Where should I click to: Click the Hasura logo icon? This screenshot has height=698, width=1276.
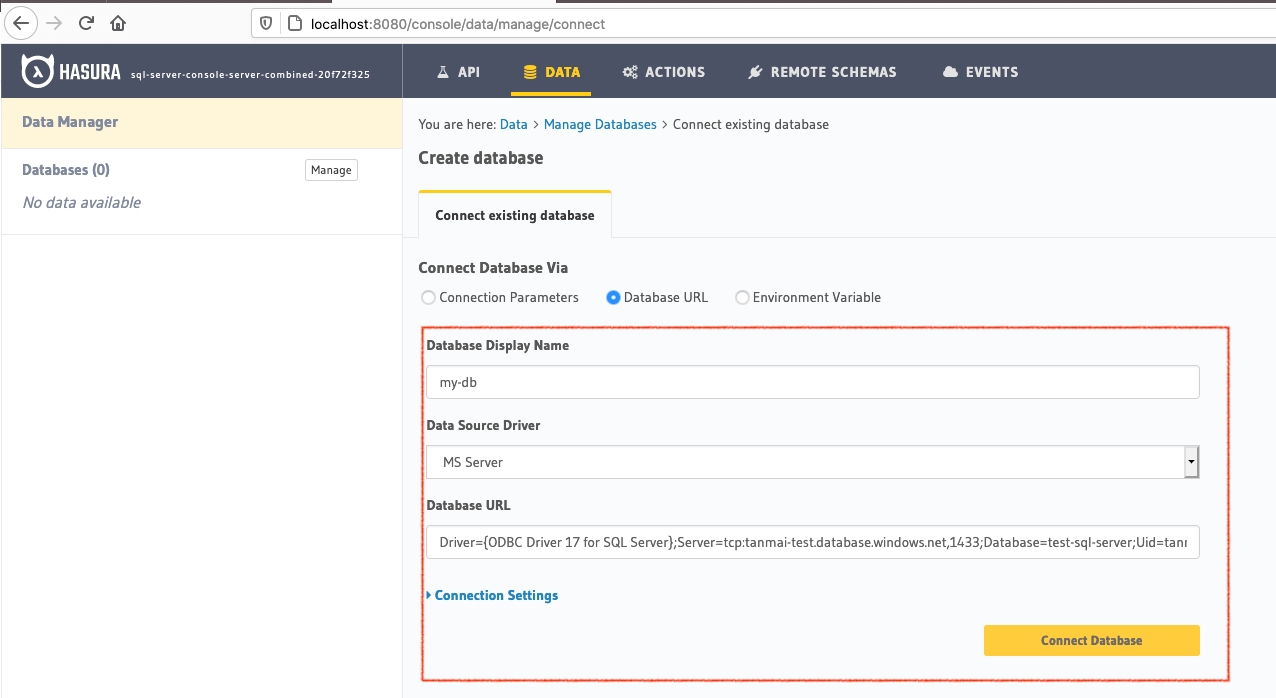tap(38, 72)
